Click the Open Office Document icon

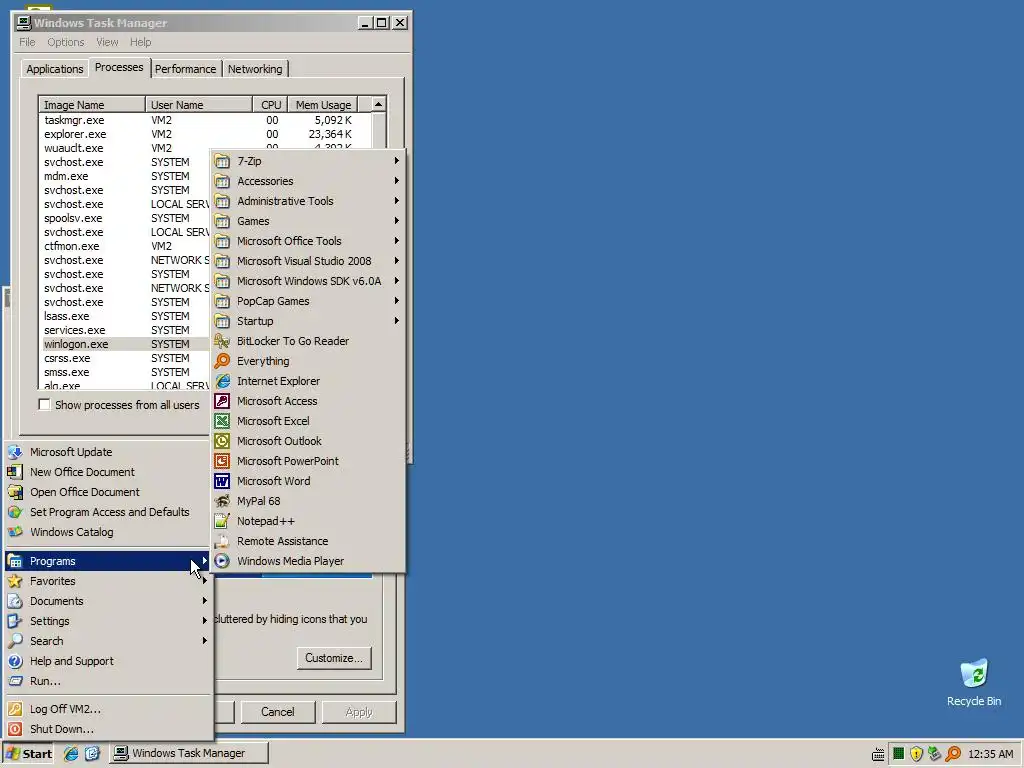pos(15,492)
